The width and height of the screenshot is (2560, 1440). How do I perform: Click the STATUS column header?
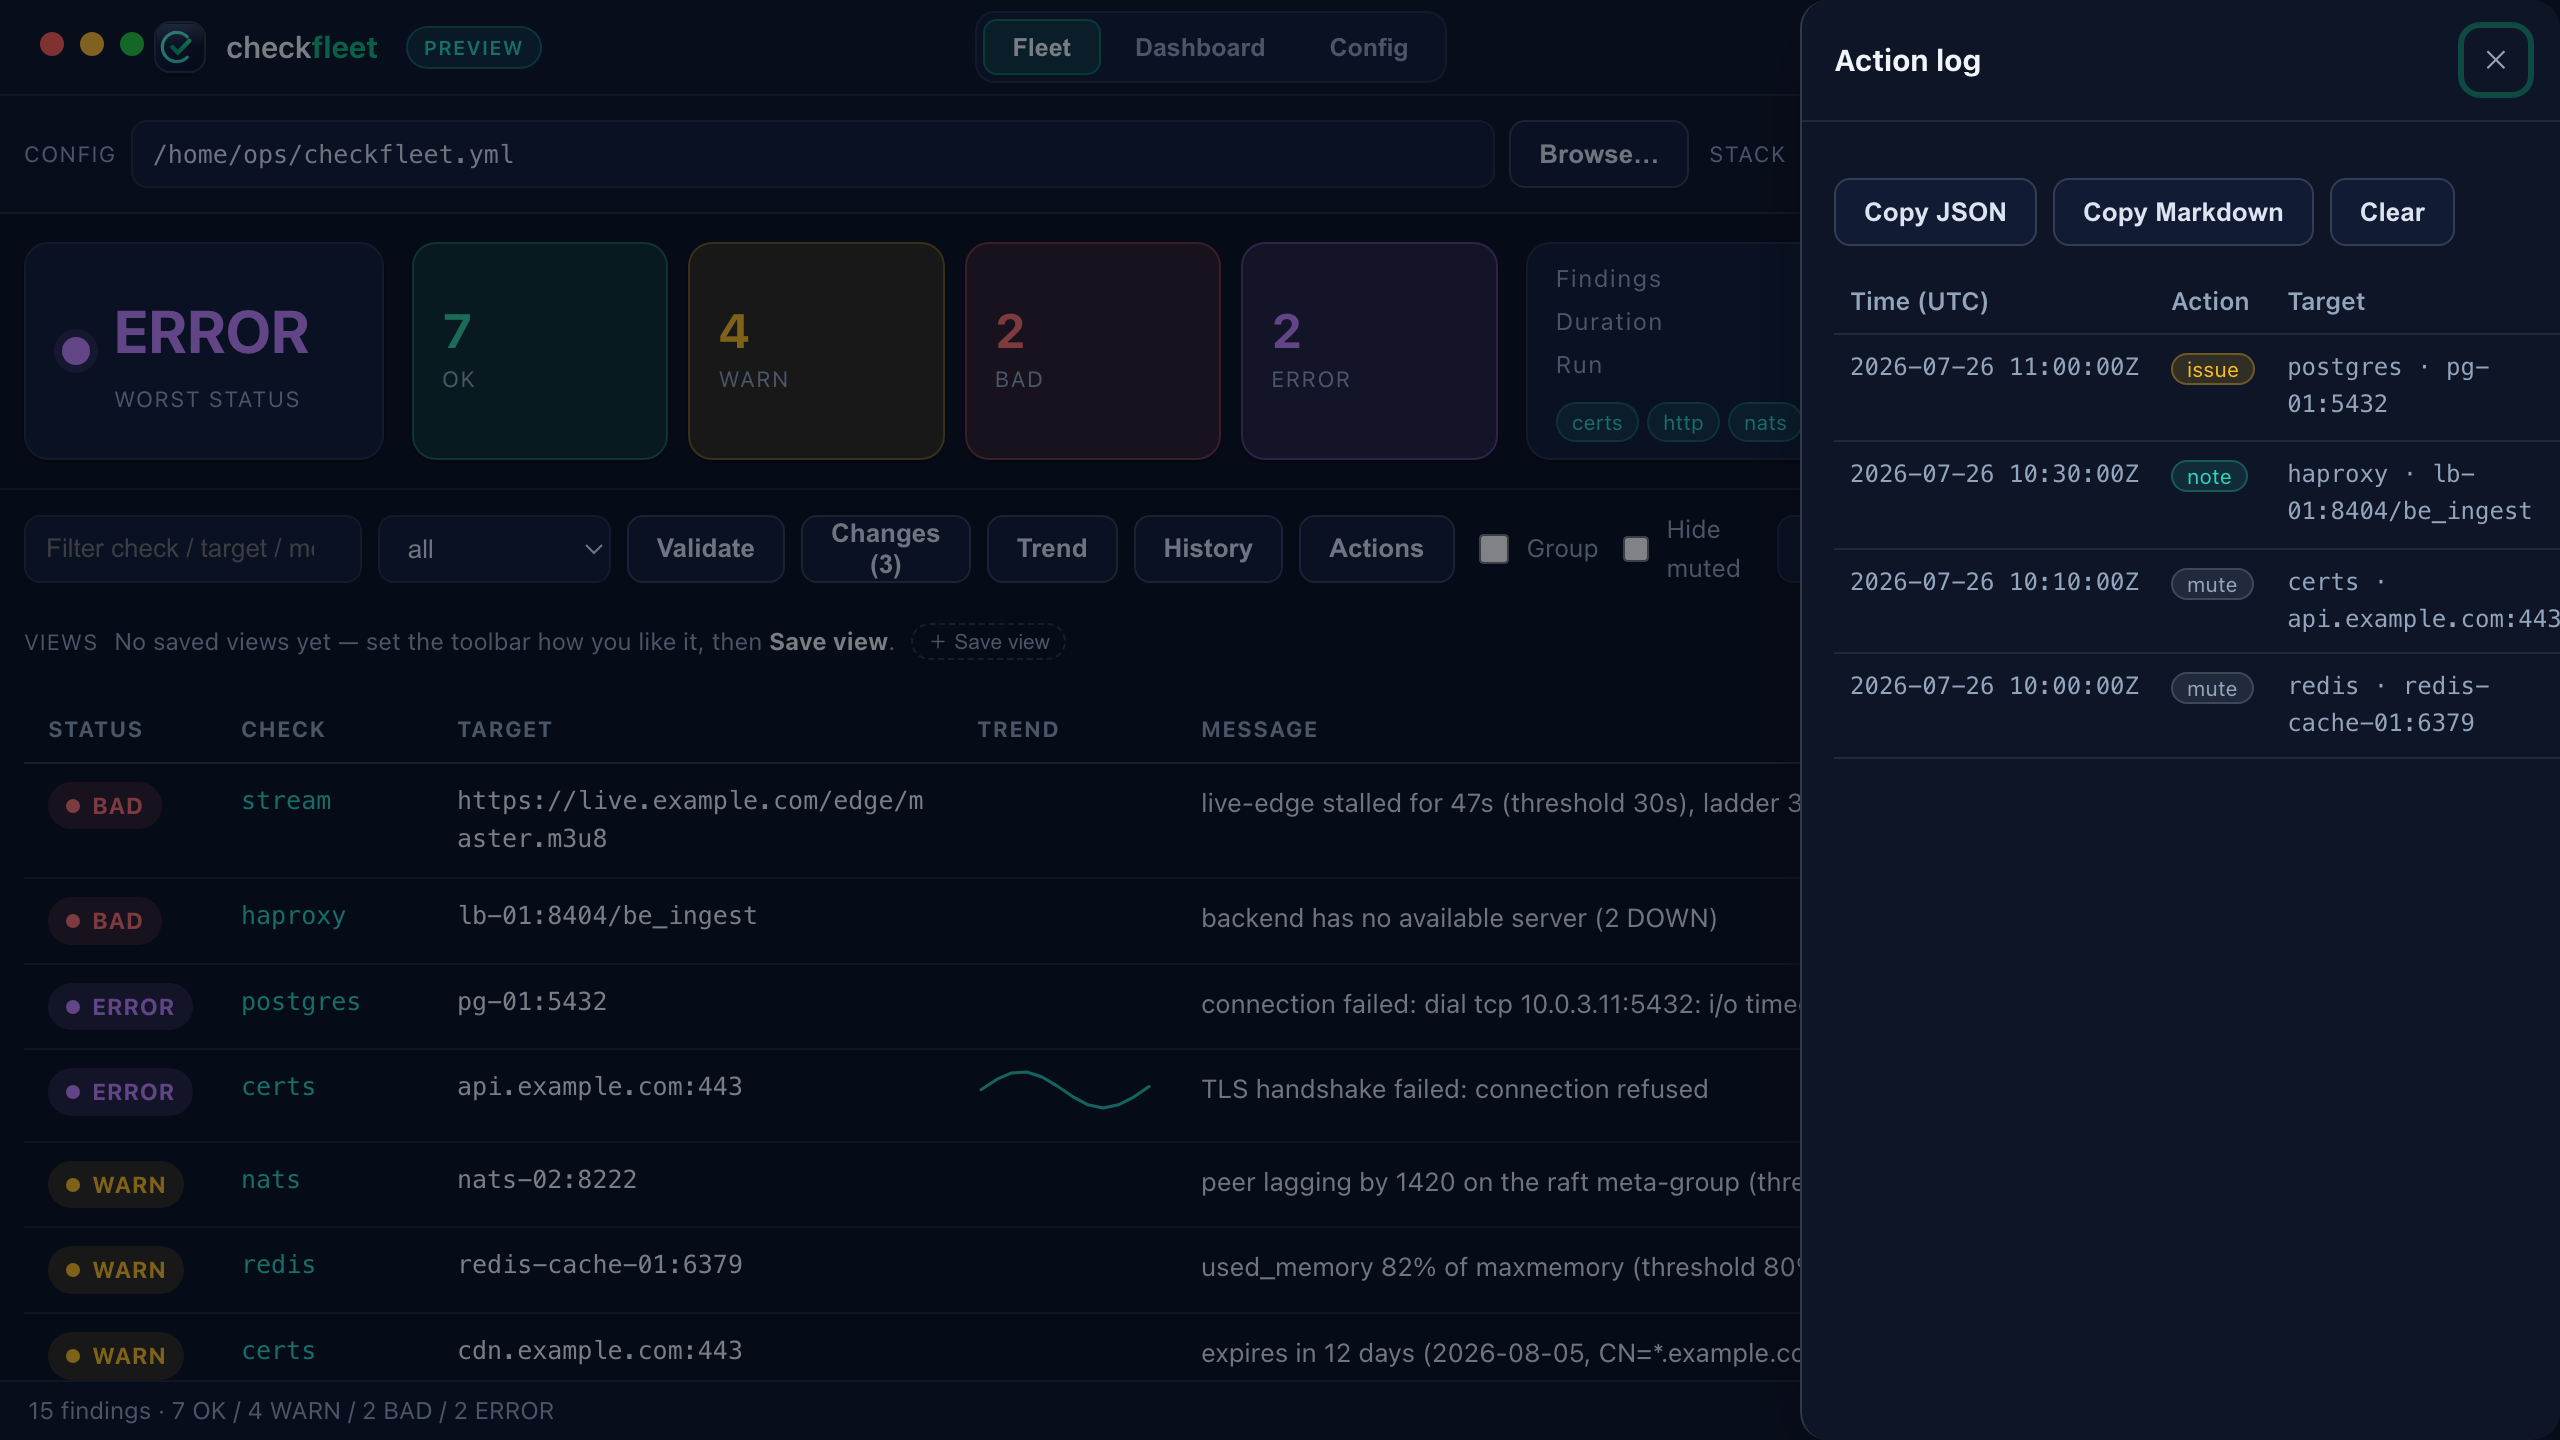[x=95, y=729]
